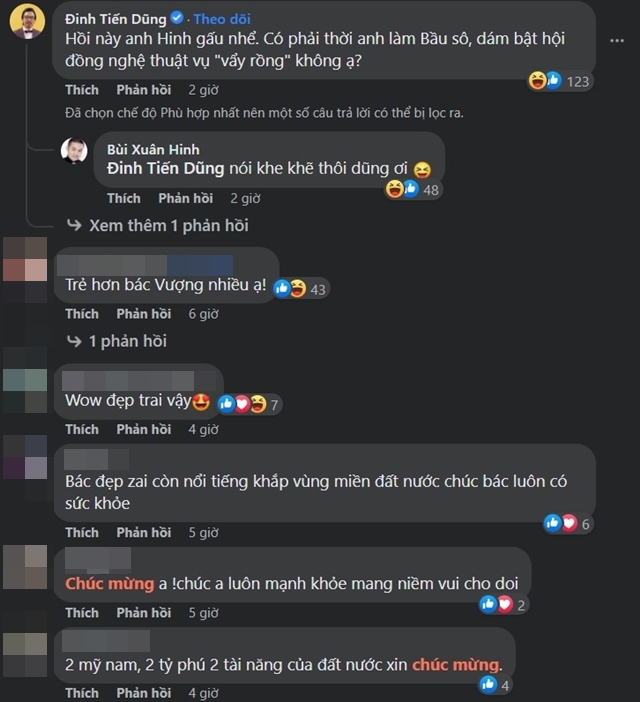Like Đinh Tiến Dũng's comment with 'Thích'
The image size is (640, 702).
82,90
